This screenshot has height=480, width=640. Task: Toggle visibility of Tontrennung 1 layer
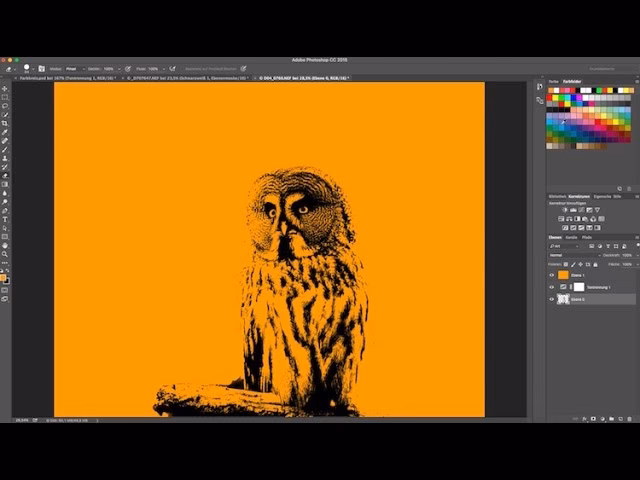tap(551, 286)
